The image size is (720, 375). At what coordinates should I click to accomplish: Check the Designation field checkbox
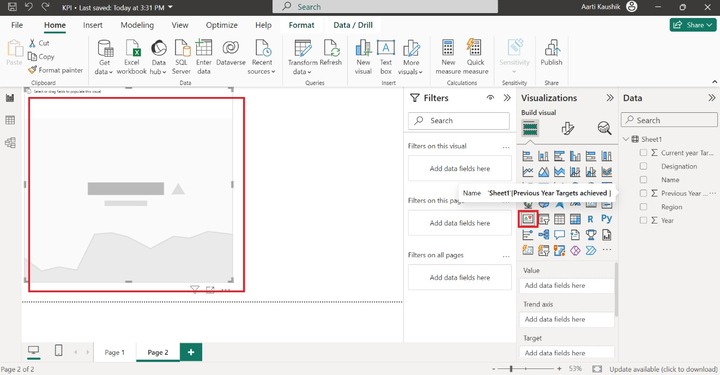tap(643, 166)
